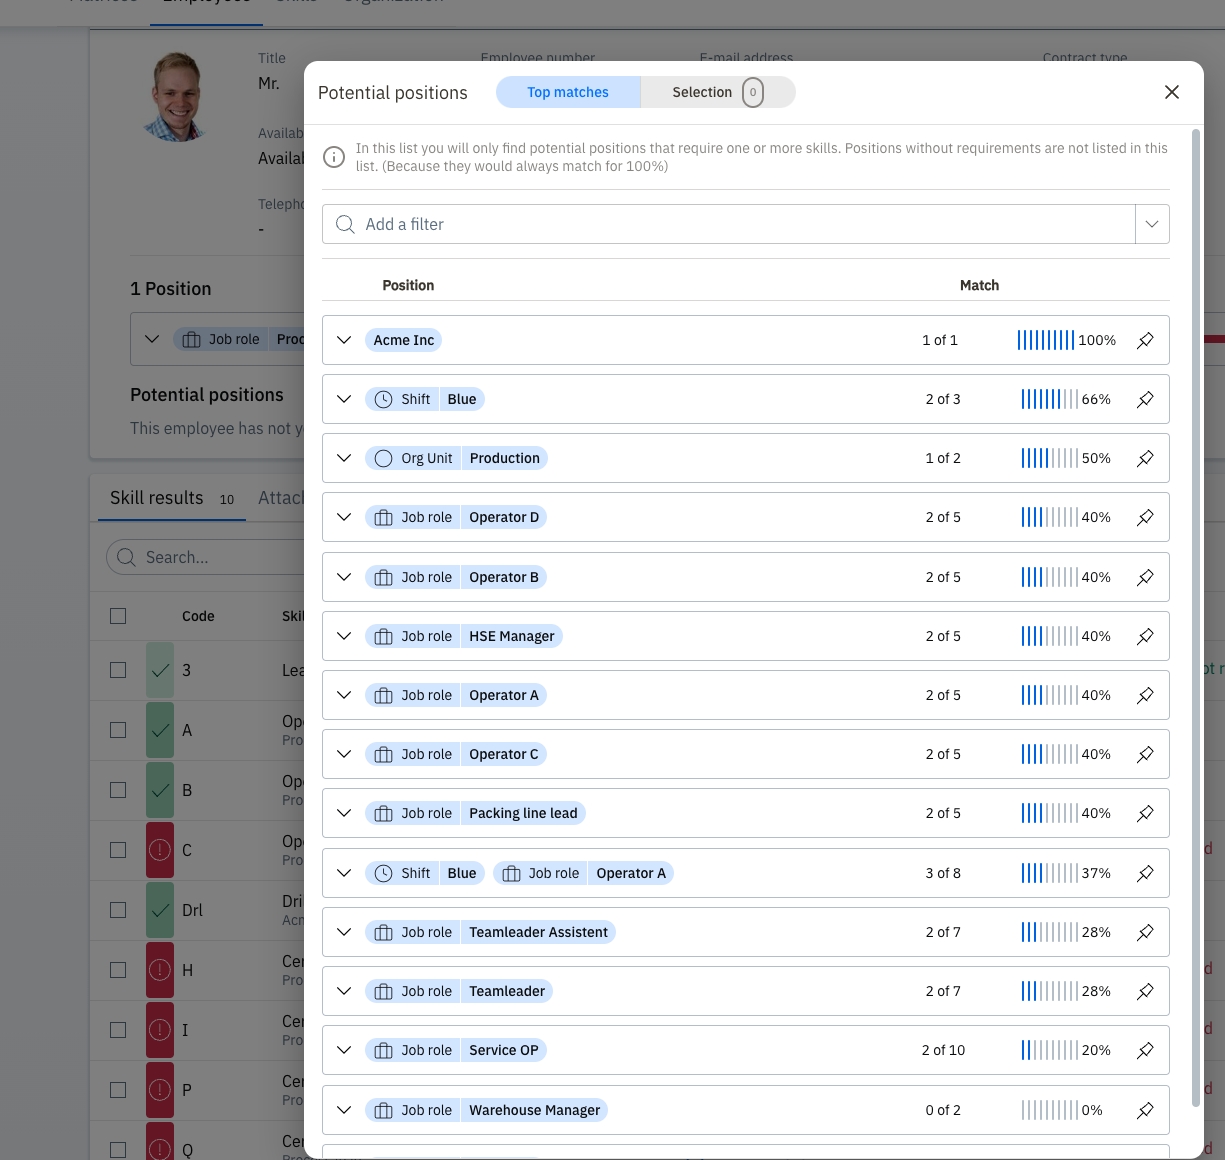Close the Potential positions dialog
This screenshot has width=1225, height=1160.
1172,92
